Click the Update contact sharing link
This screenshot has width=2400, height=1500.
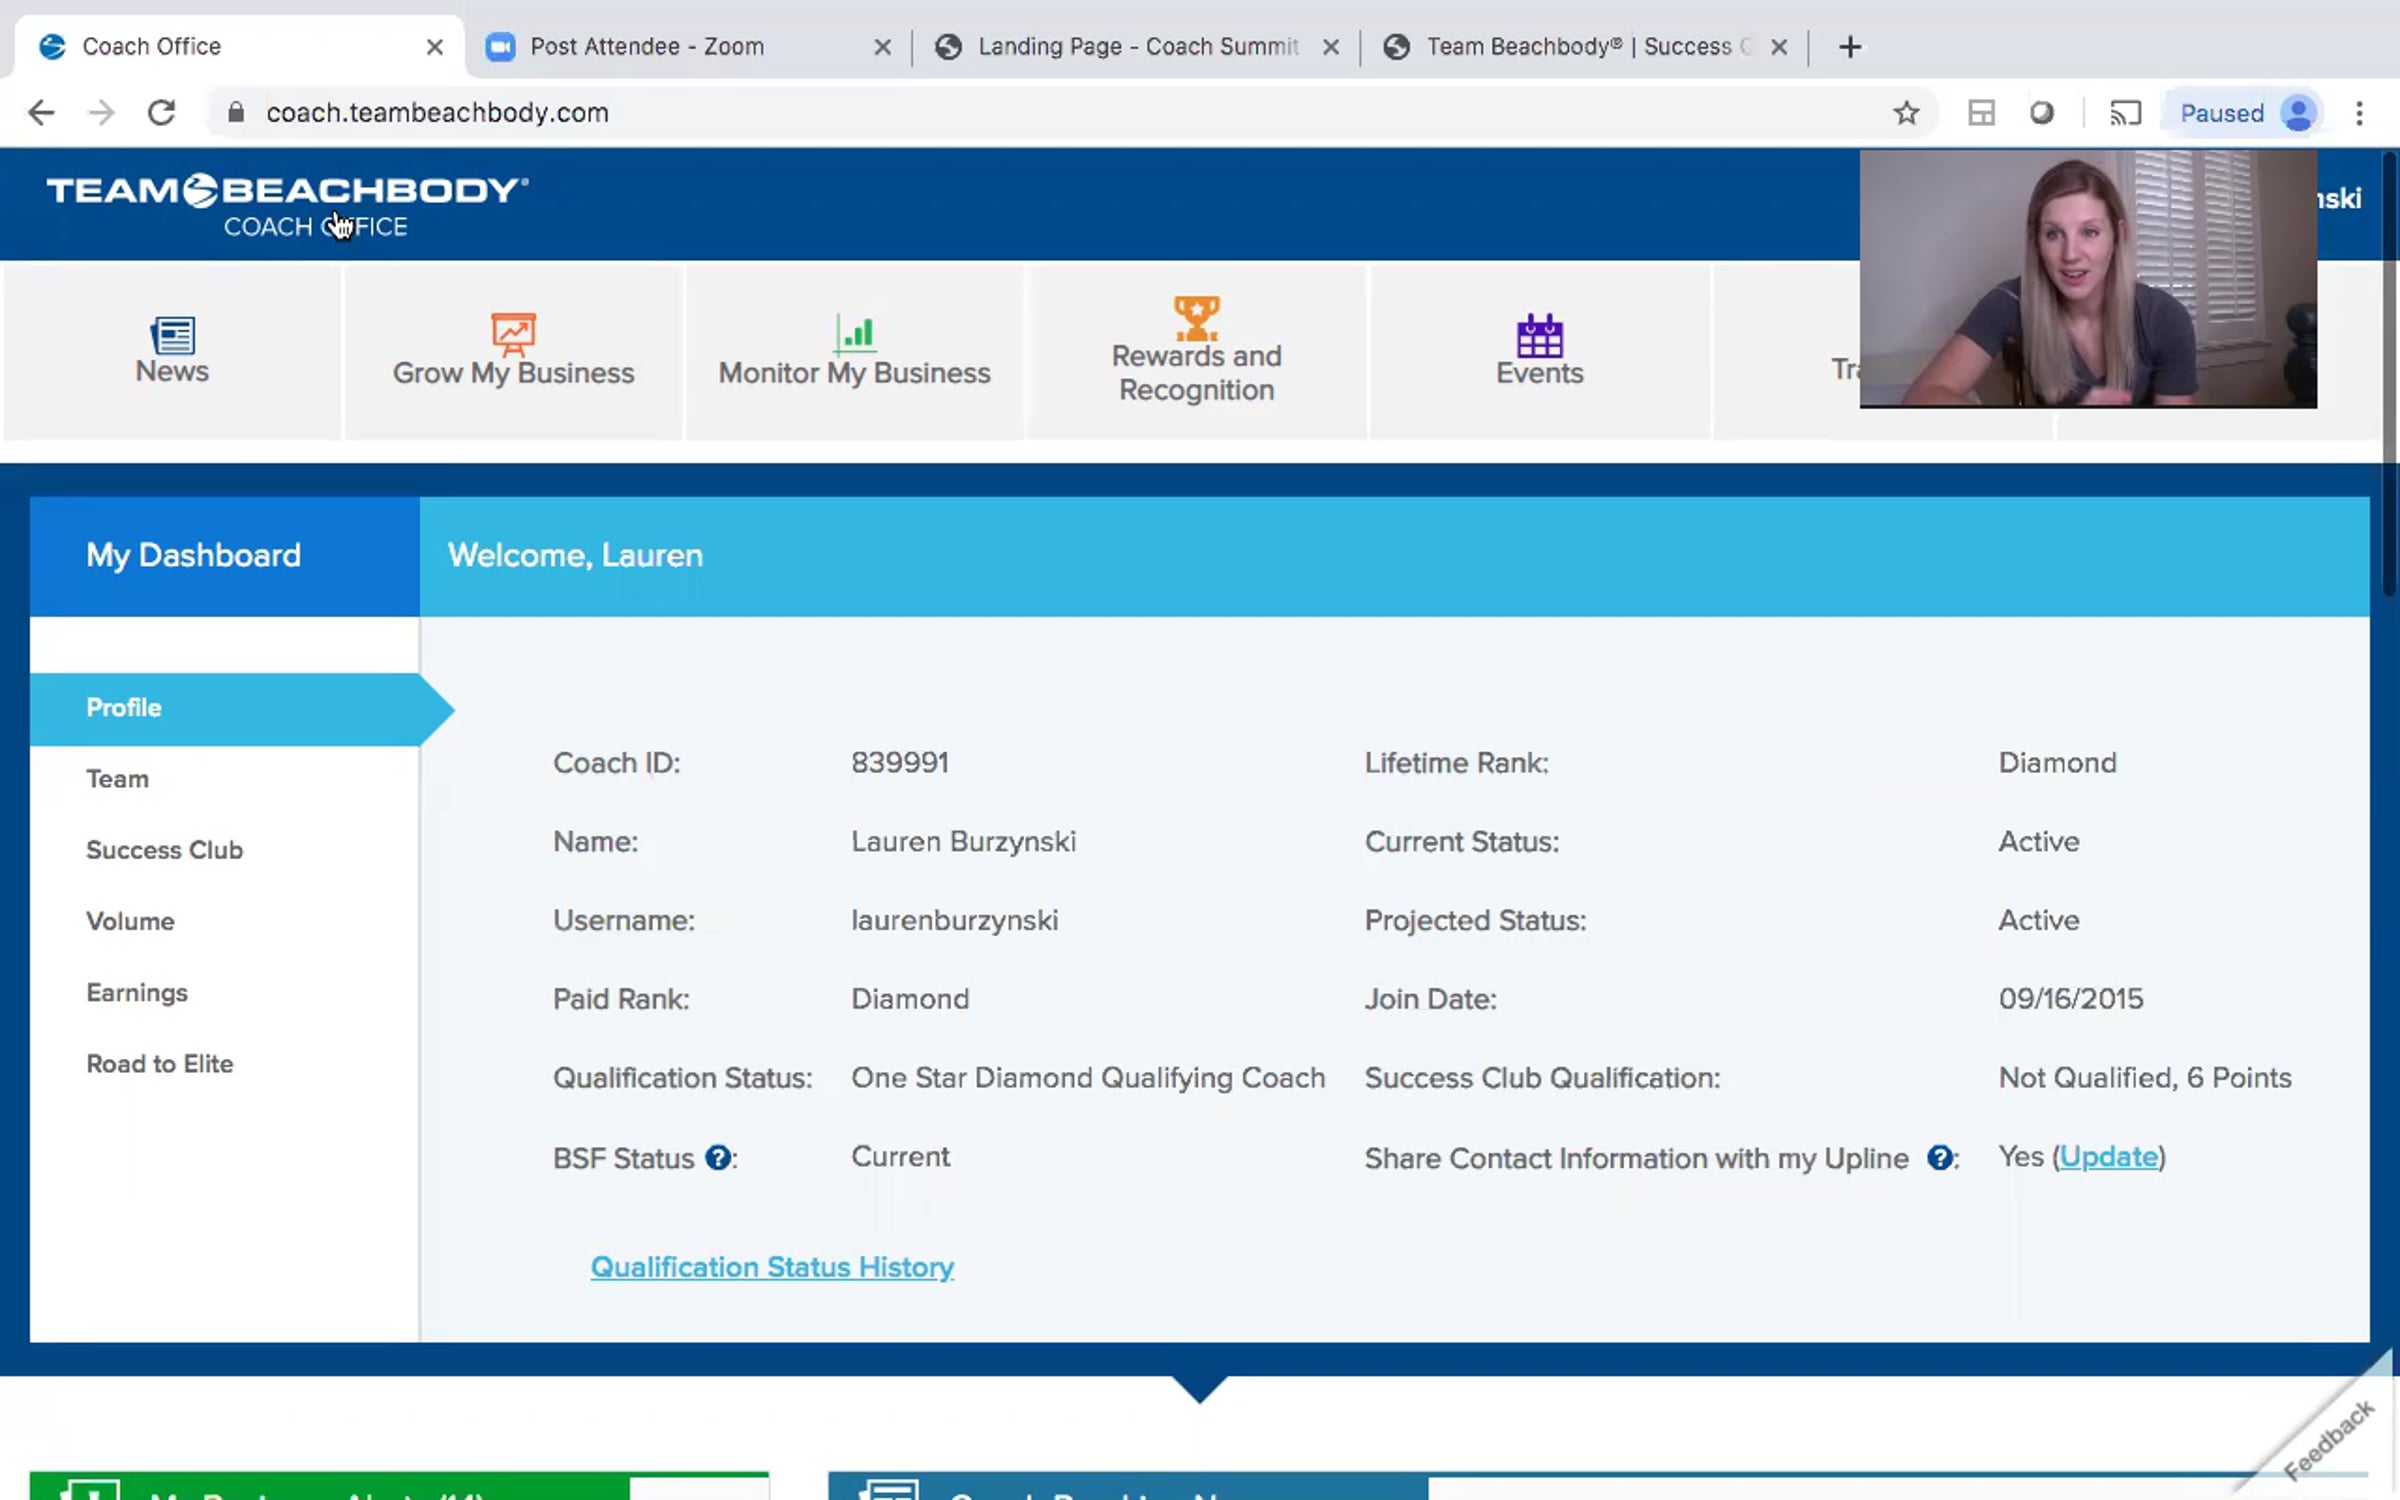(2108, 1157)
